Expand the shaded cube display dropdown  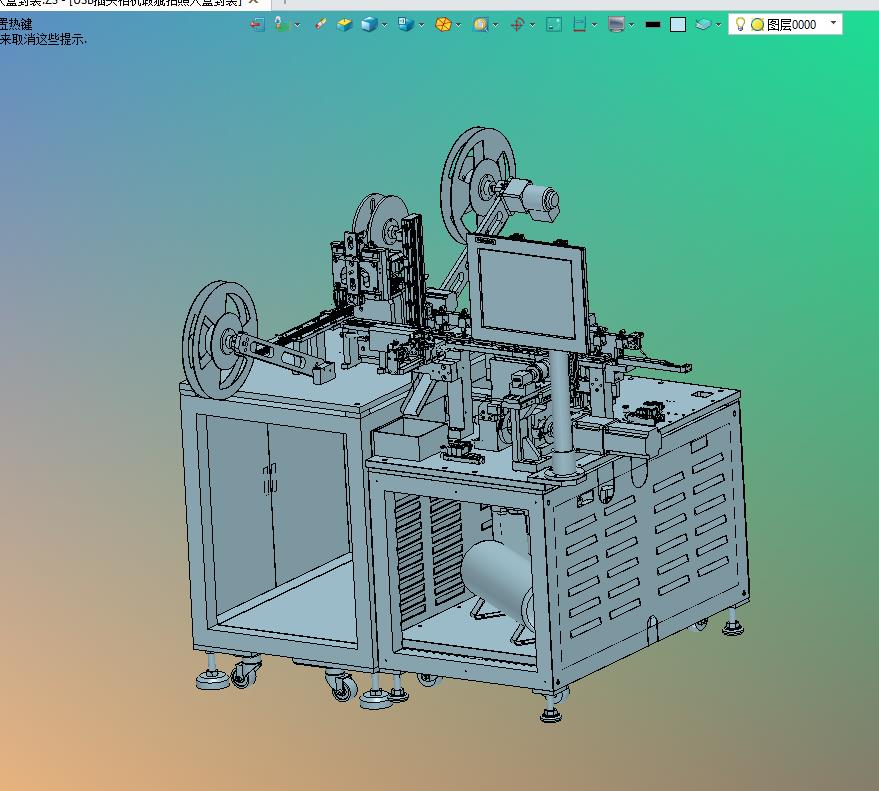pyautogui.click(x=384, y=25)
